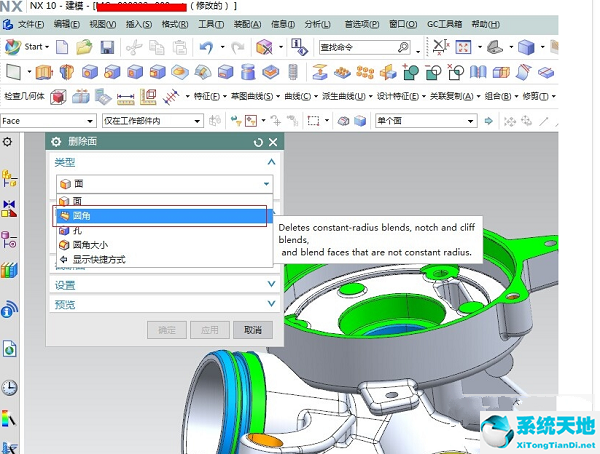This screenshot has height=454, width=600.
Task: Open the 派生曲线(U) toolbar dropdown
Action: point(347,96)
